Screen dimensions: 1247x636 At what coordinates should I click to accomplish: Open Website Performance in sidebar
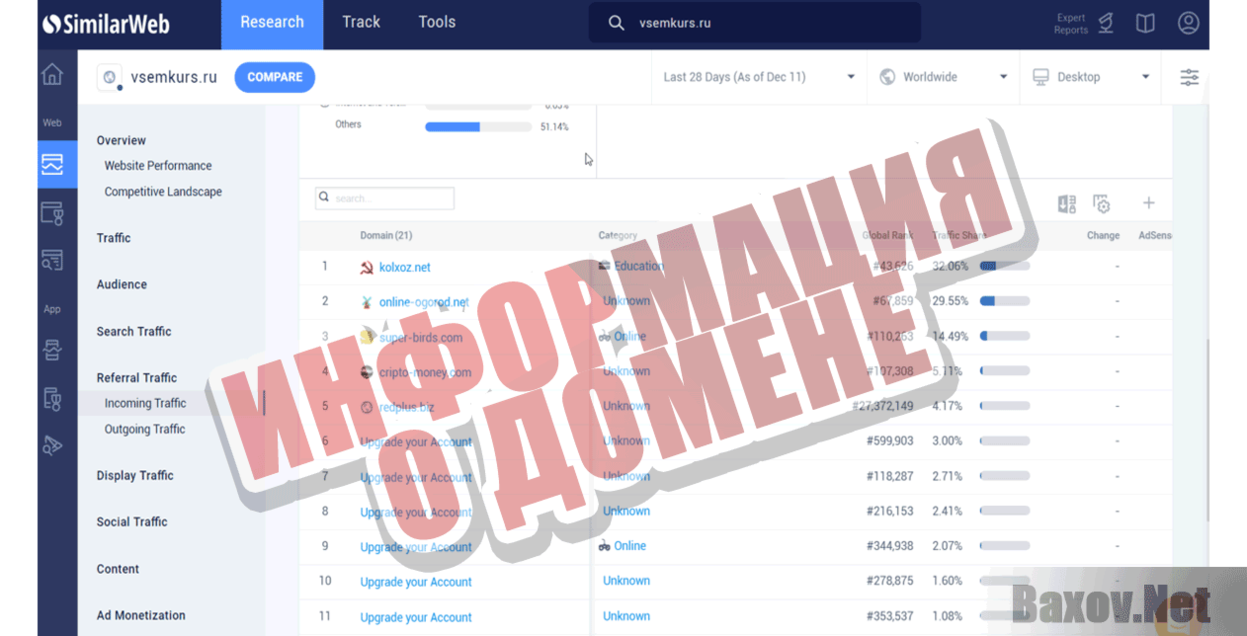[158, 166]
